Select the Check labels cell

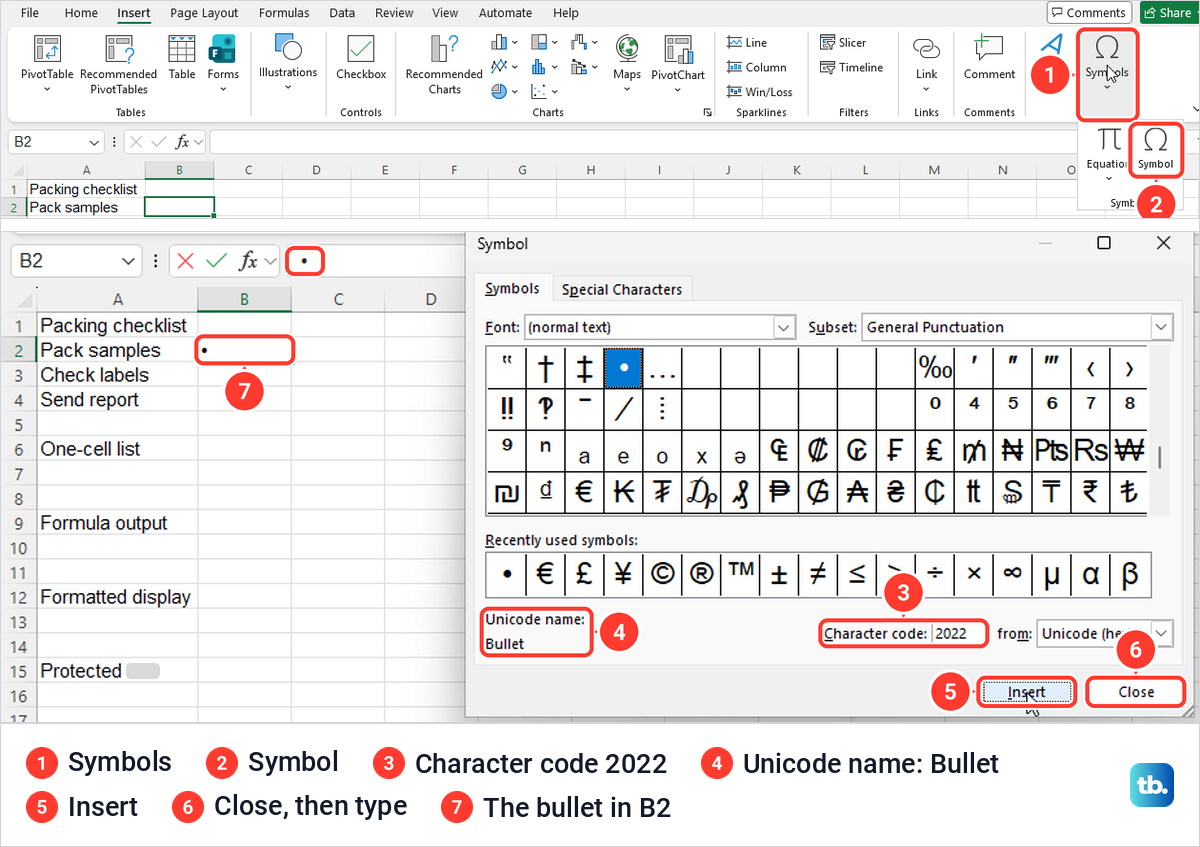(118, 375)
